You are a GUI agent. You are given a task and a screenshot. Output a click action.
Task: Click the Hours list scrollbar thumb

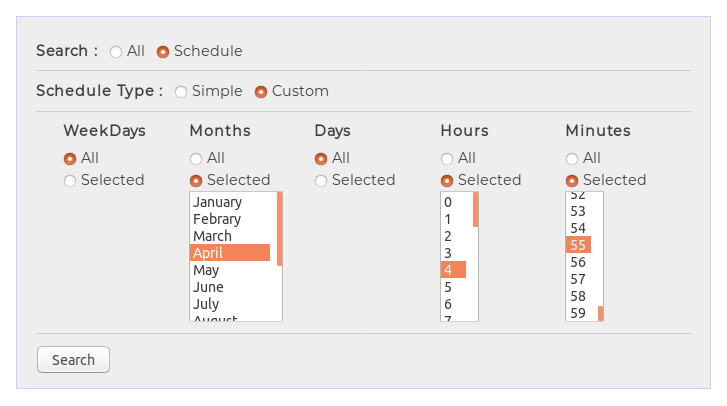(476, 209)
